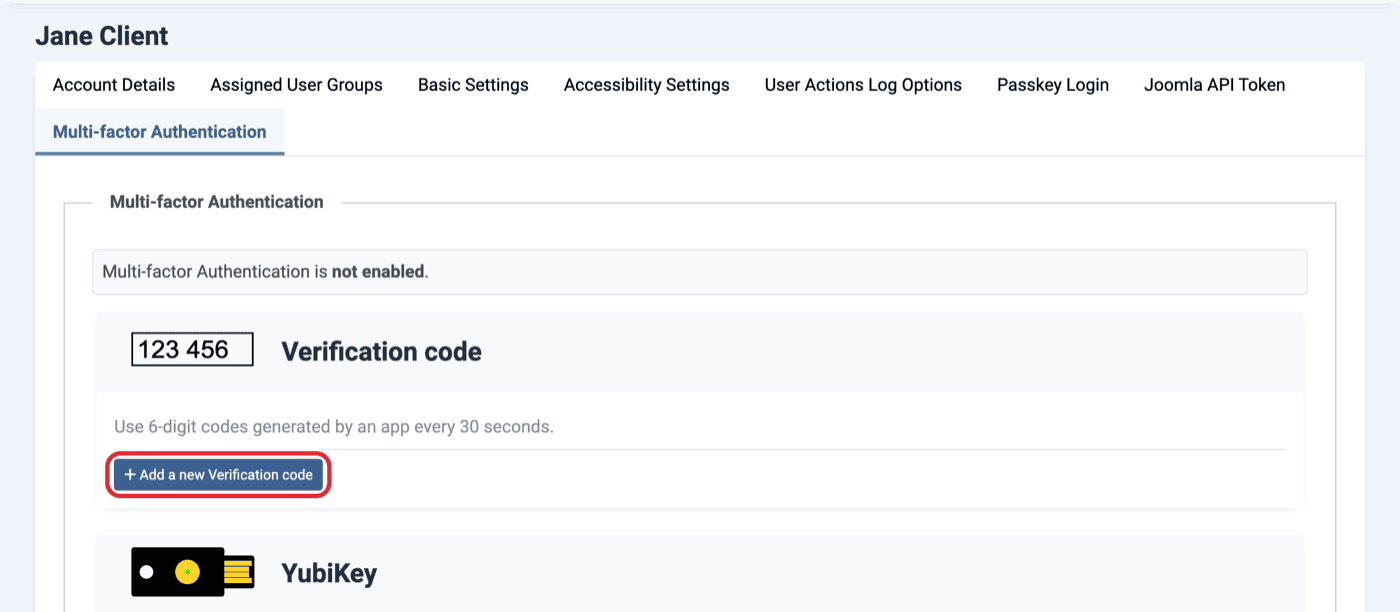Switch to Assigned User Groups tab
This screenshot has height=612, width=1400.
(x=296, y=85)
